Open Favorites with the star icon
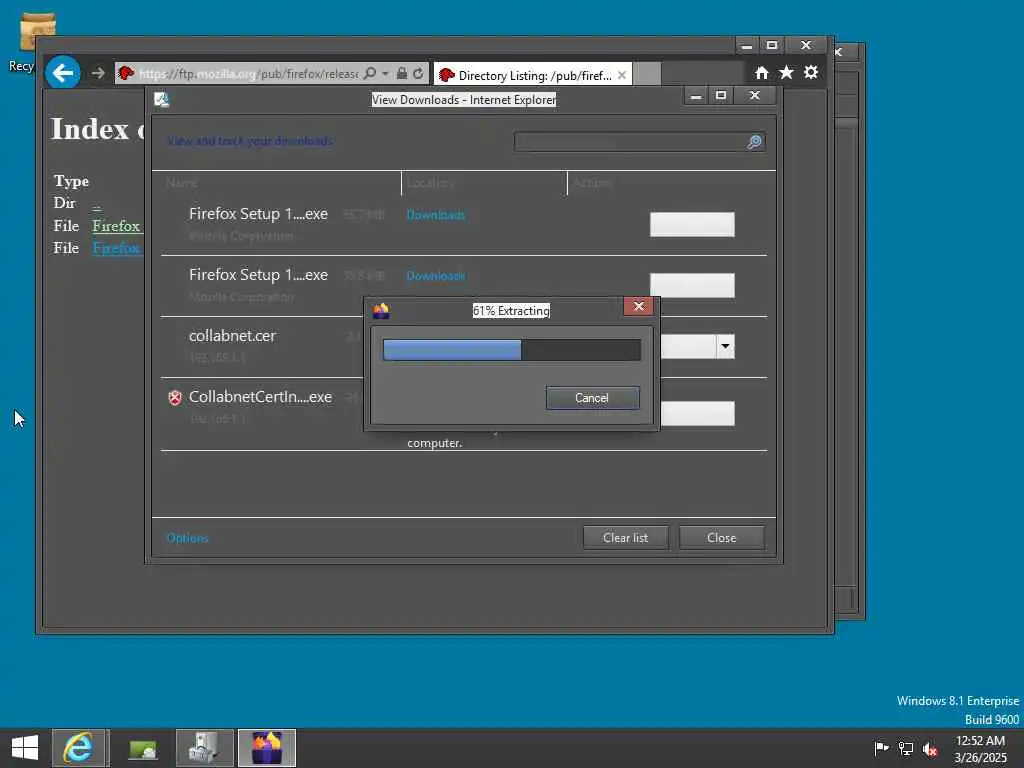Image resolution: width=1024 pixels, height=768 pixels. coord(786,72)
